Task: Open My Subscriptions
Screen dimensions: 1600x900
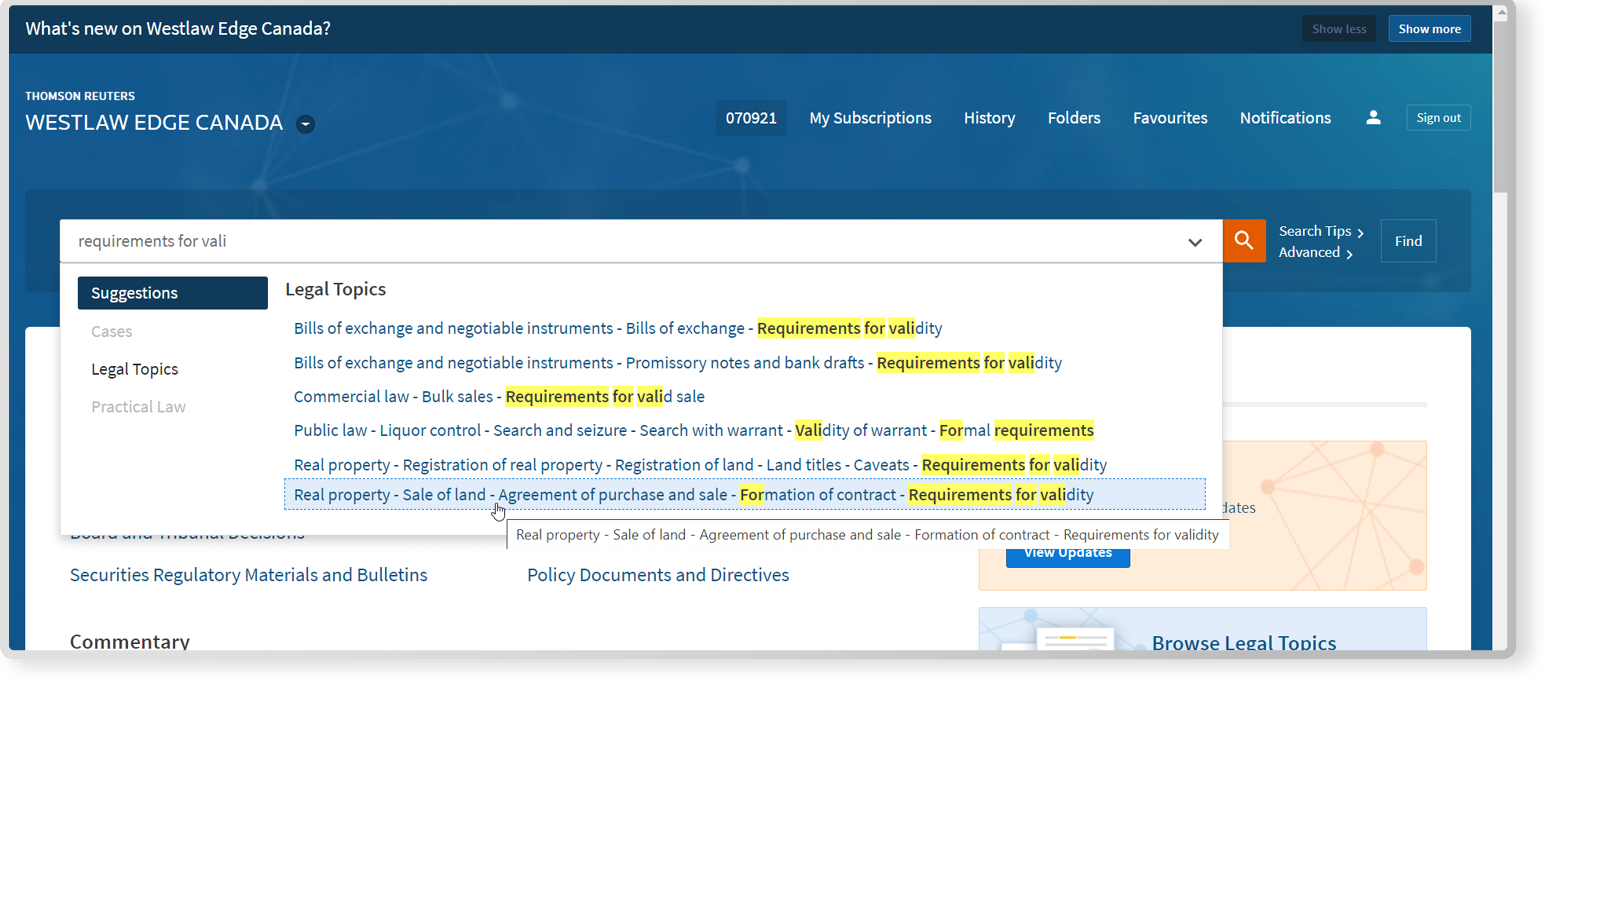Action: 870,118
